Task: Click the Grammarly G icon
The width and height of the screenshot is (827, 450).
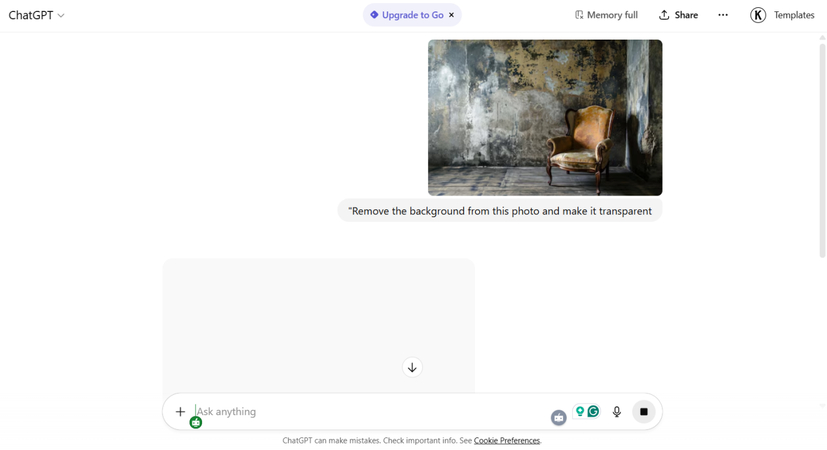Action: (593, 411)
